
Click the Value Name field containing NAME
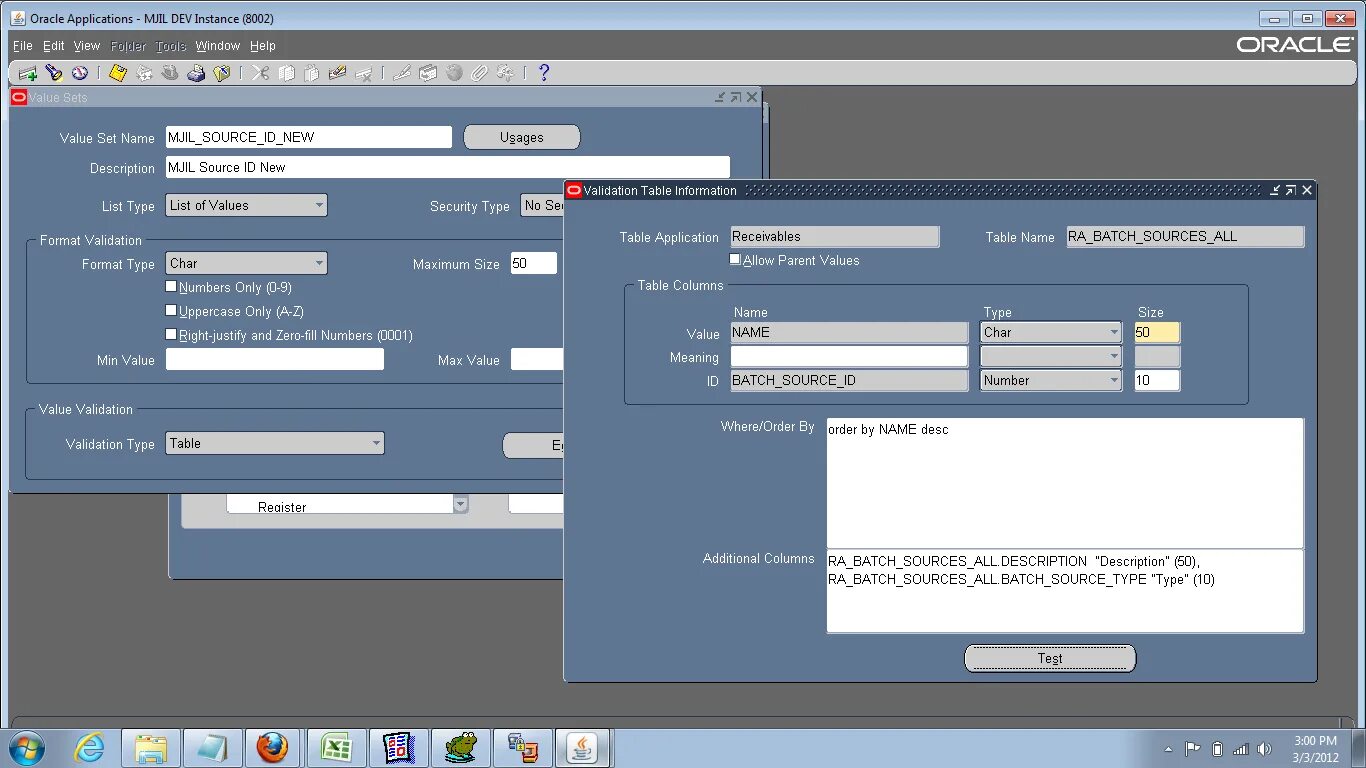click(x=849, y=332)
